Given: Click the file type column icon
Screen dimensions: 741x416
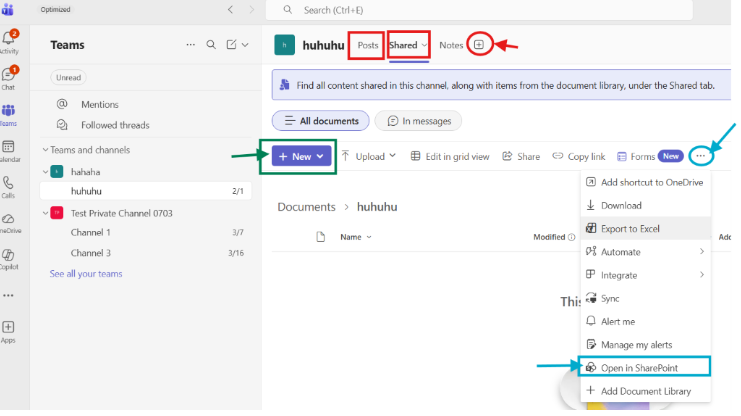Looking at the screenshot, I should [x=321, y=237].
